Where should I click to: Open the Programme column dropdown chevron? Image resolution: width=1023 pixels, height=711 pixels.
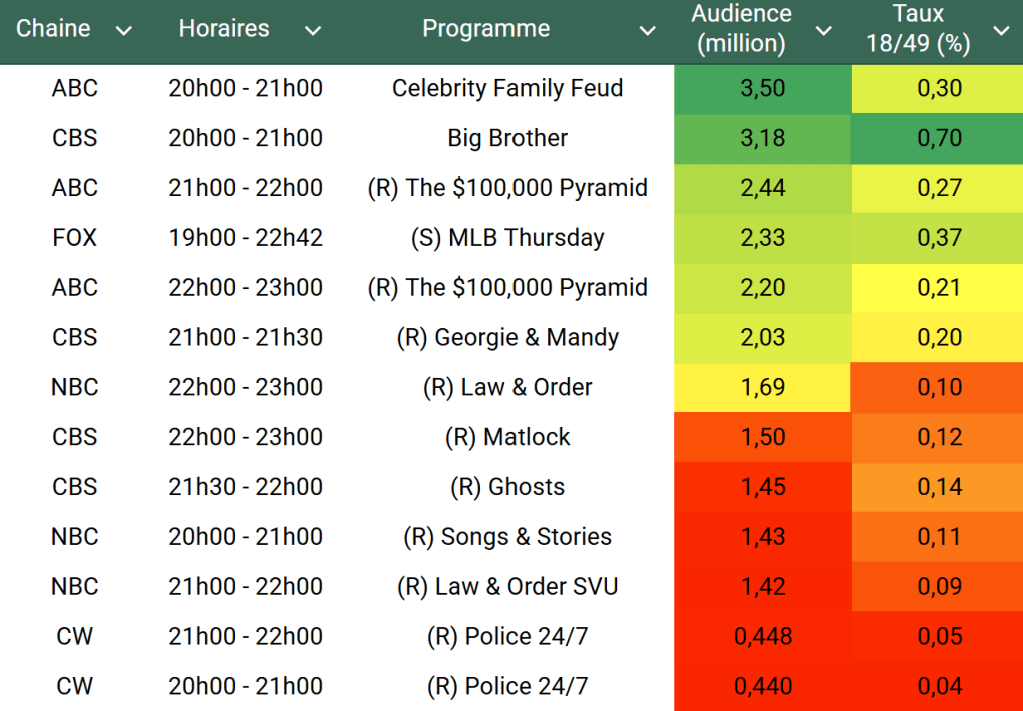[x=648, y=31]
